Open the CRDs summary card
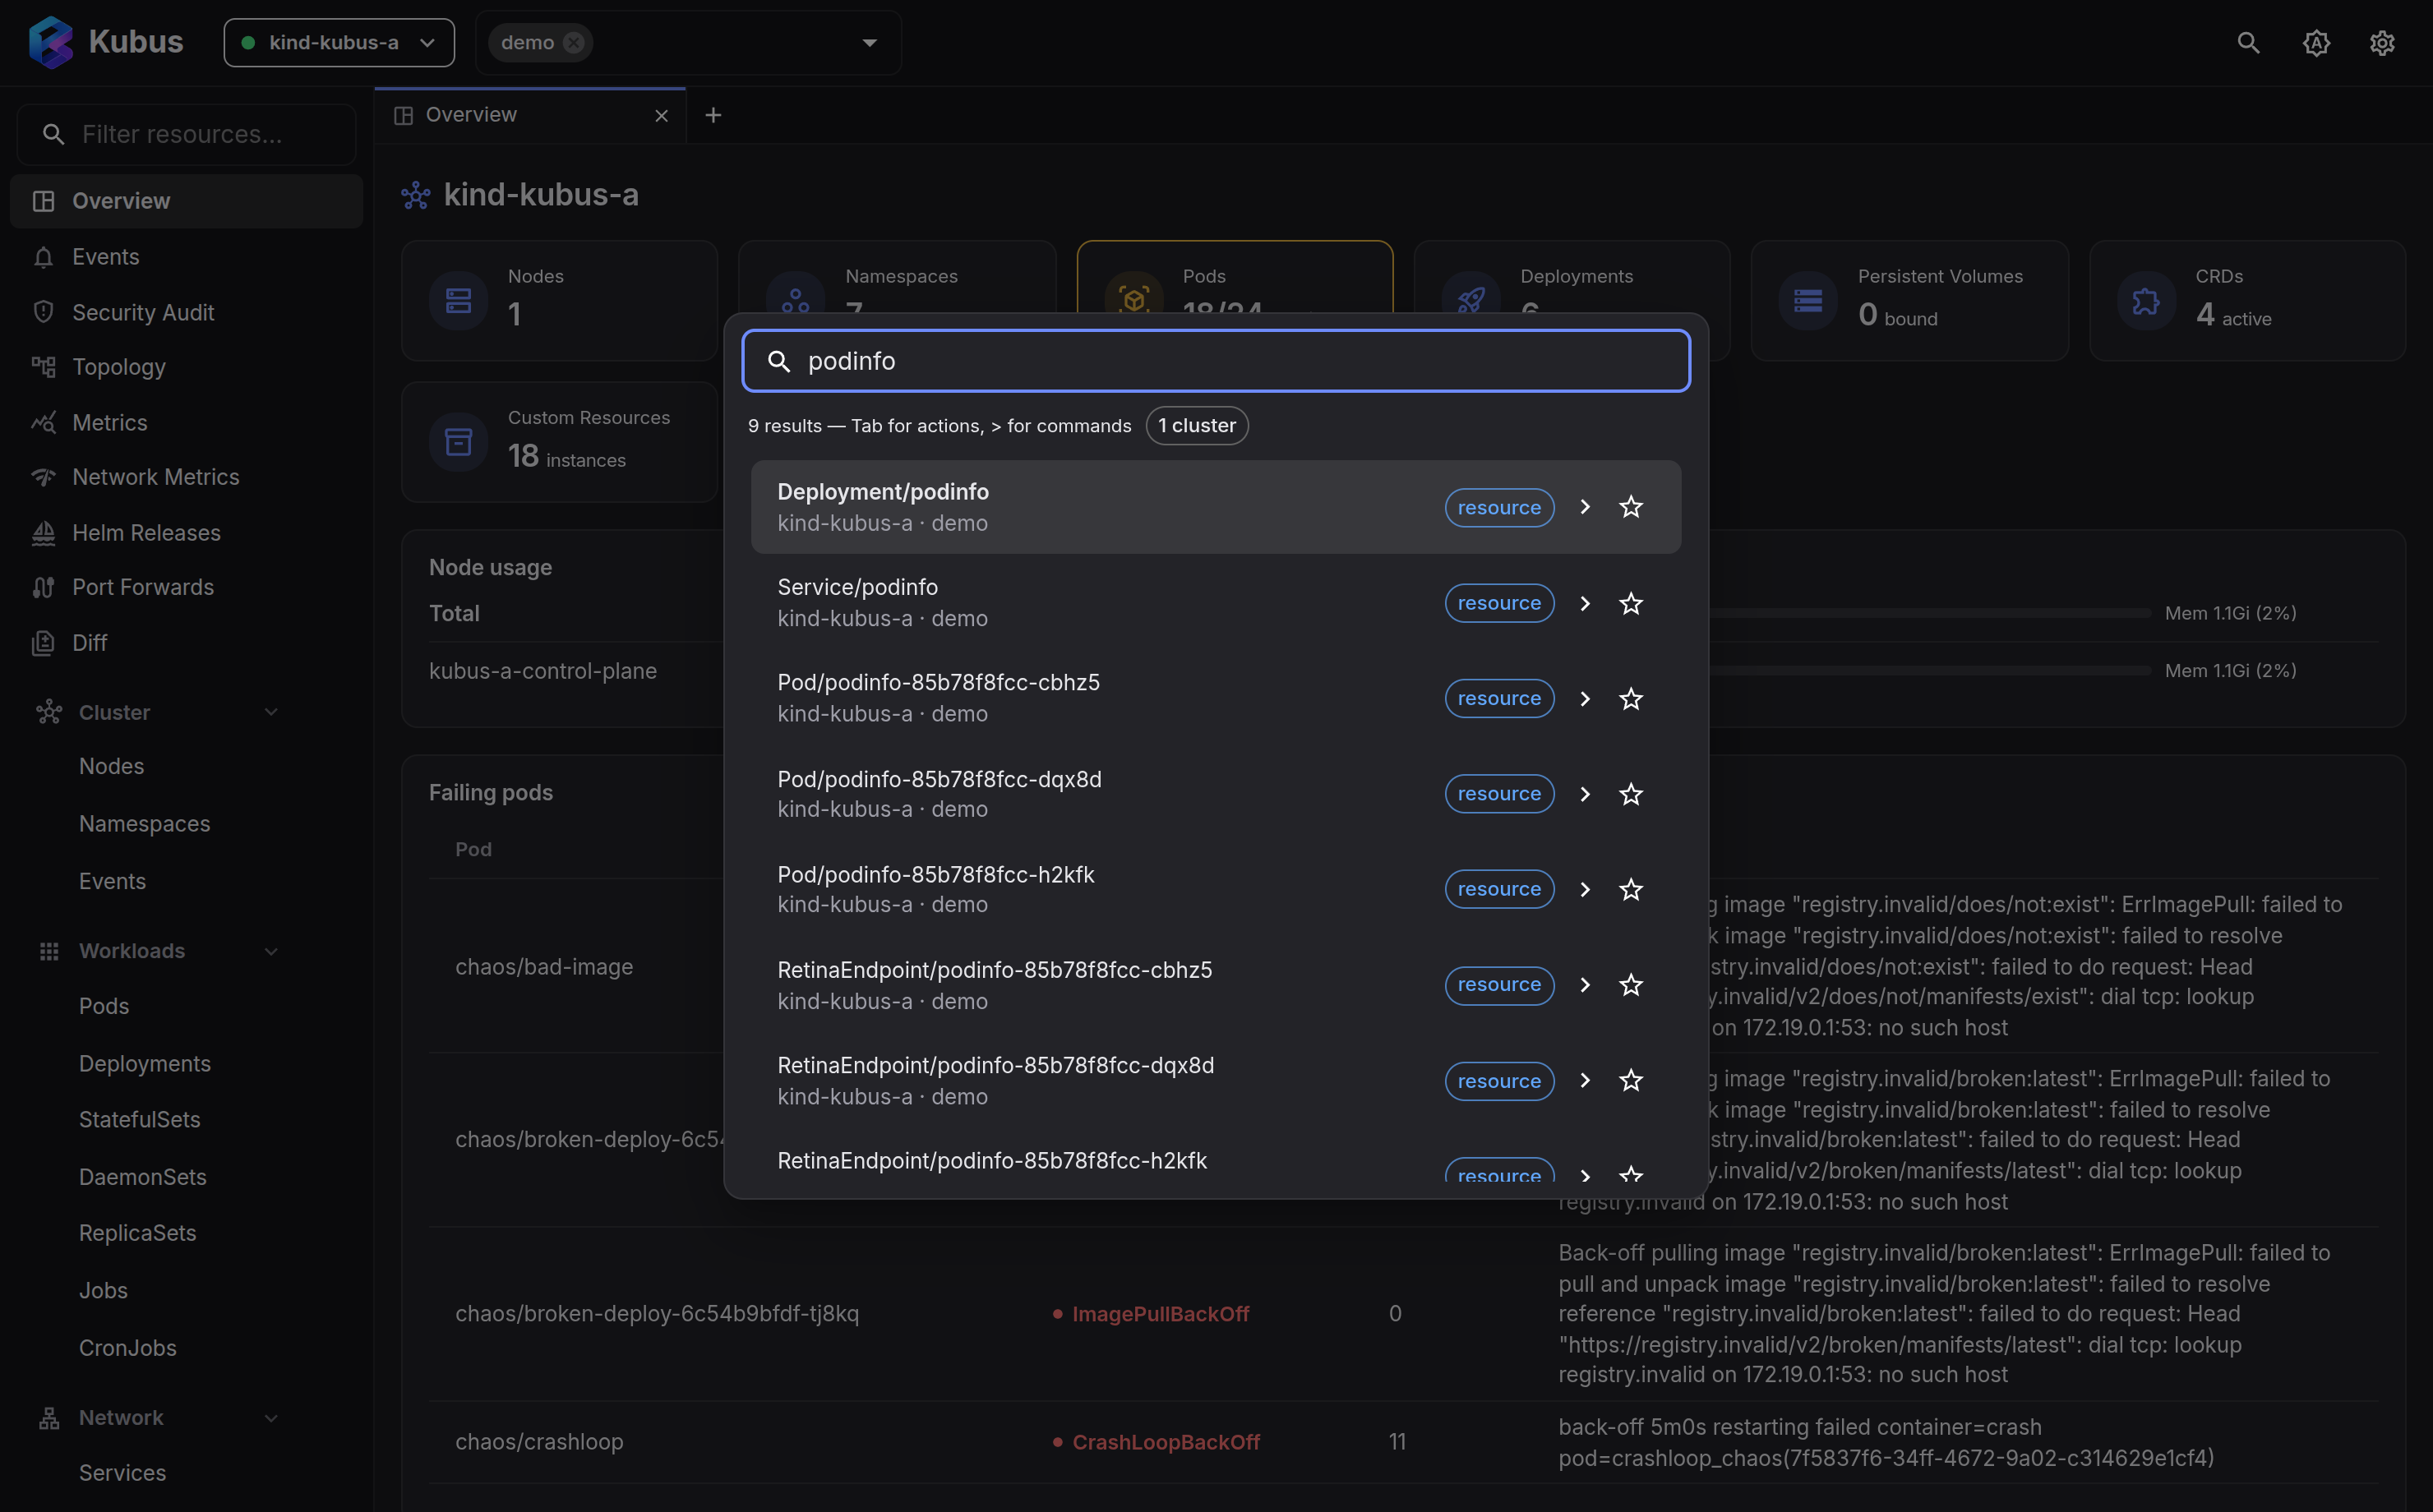Image resolution: width=2433 pixels, height=1512 pixels. (2247, 300)
